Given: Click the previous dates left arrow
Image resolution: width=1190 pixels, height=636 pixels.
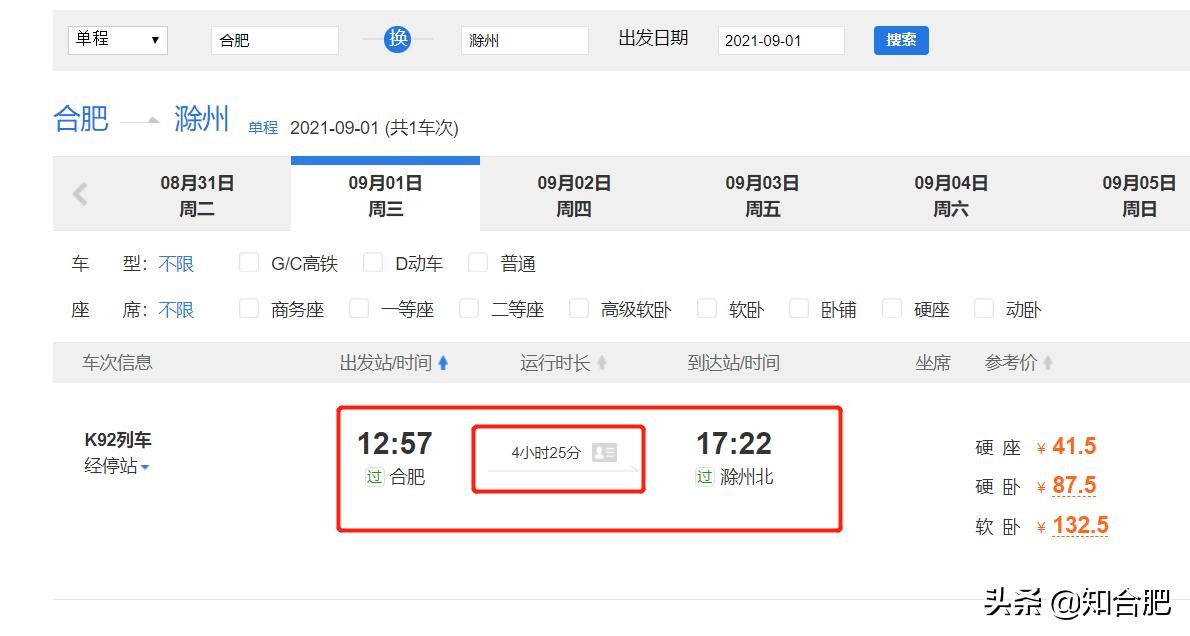Looking at the screenshot, I should click(x=80, y=194).
